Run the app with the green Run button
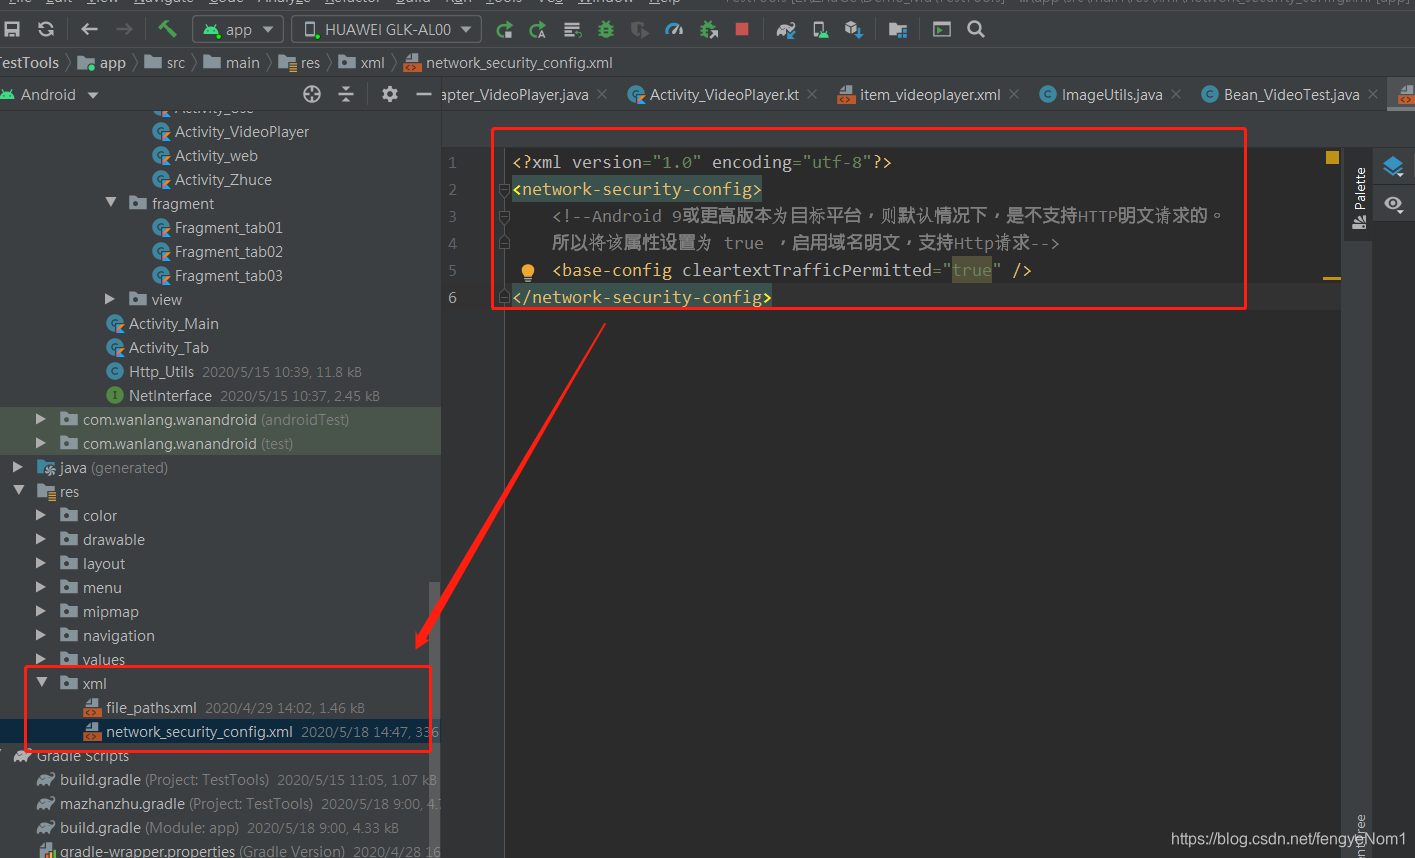 point(504,29)
